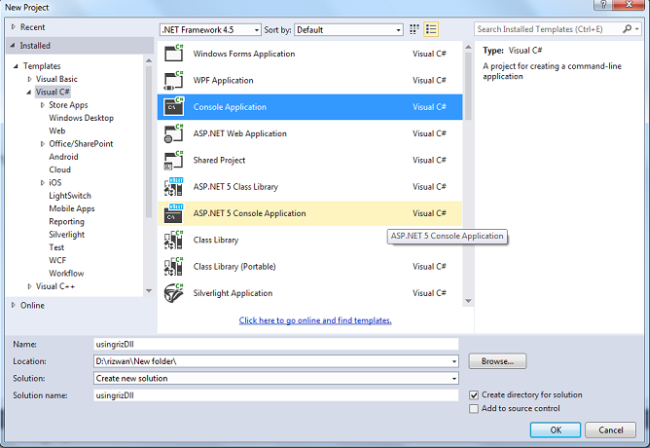Viewport: 650px width, 448px height.
Task: Click the ASP.NET Web Application template icon
Action: click(174, 133)
